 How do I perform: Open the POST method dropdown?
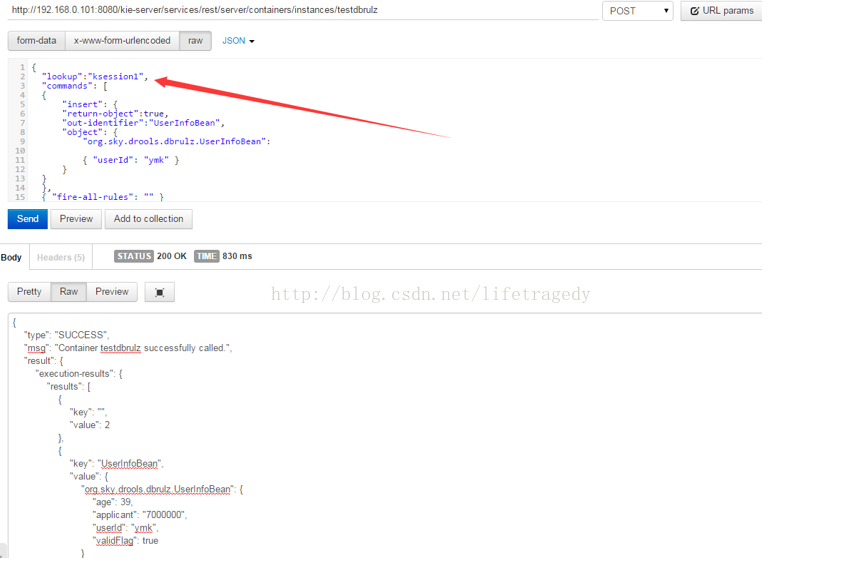(x=638, y=11)
